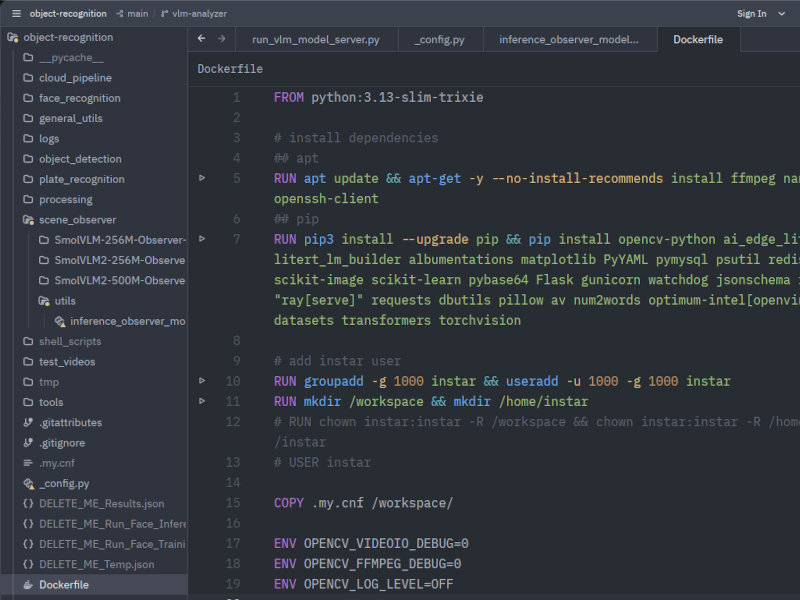Switch branch via main label

(133, 14)
